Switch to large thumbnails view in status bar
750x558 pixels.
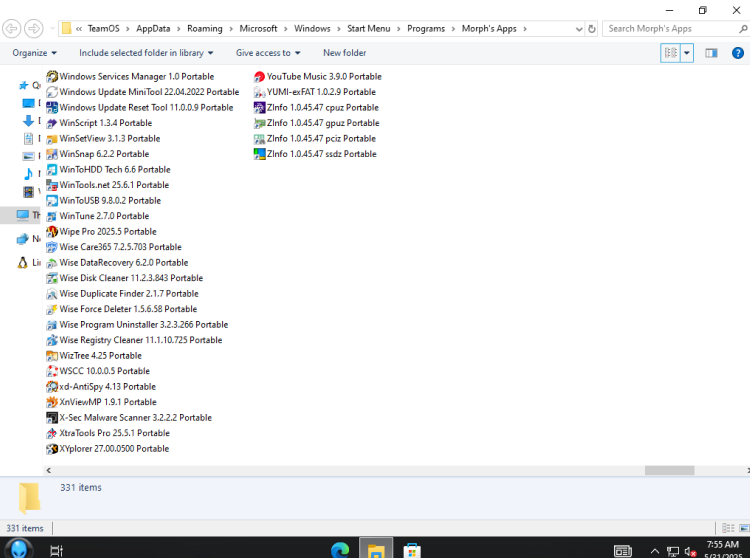tap(744, 528)
